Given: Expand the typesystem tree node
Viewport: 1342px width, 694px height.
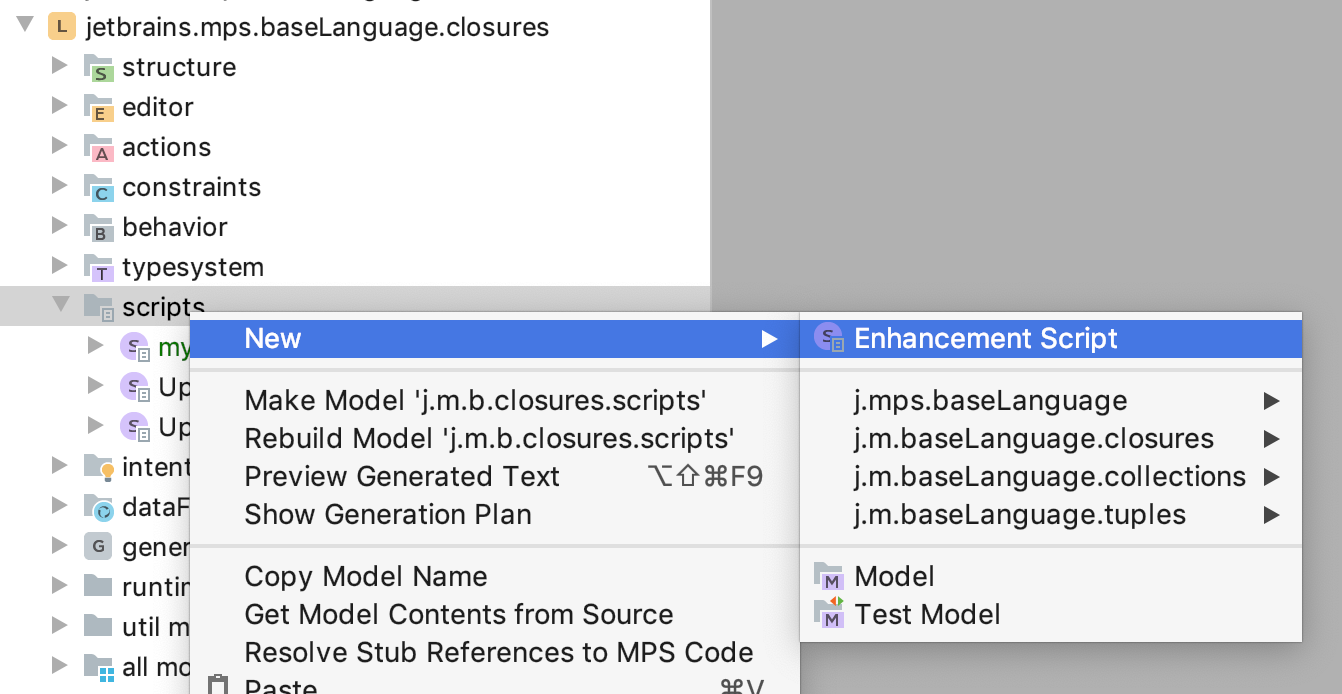Looking at the screenshot, I should (62, 267).
